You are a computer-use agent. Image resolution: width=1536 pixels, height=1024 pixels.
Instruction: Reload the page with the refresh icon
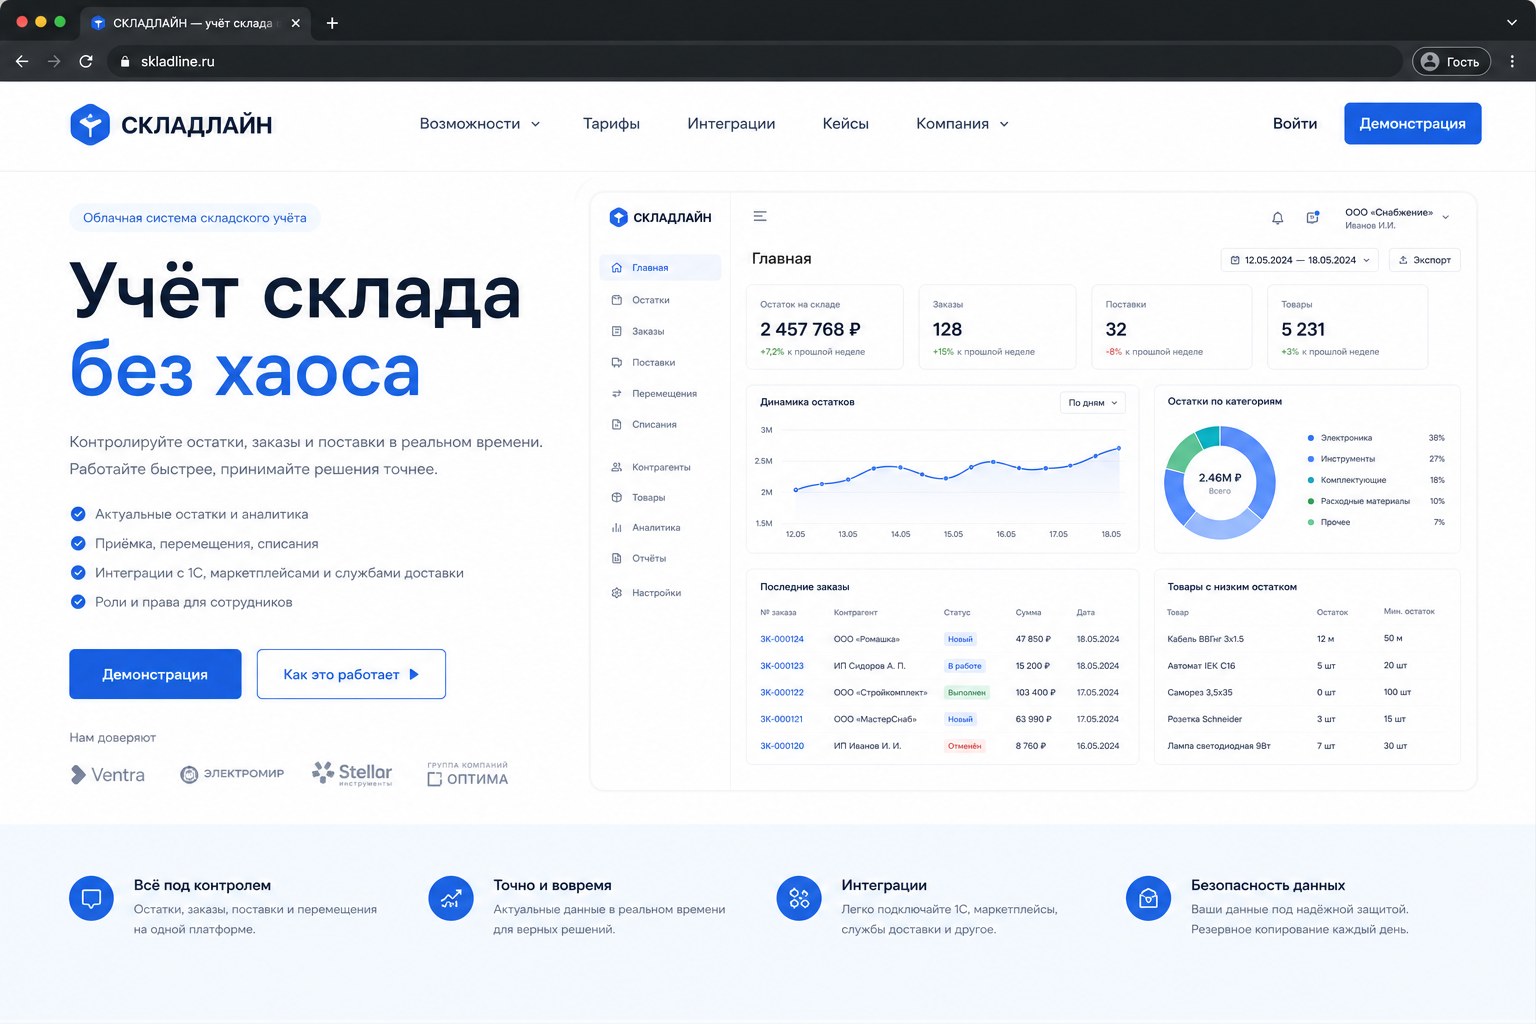click(x=86, y=61)
